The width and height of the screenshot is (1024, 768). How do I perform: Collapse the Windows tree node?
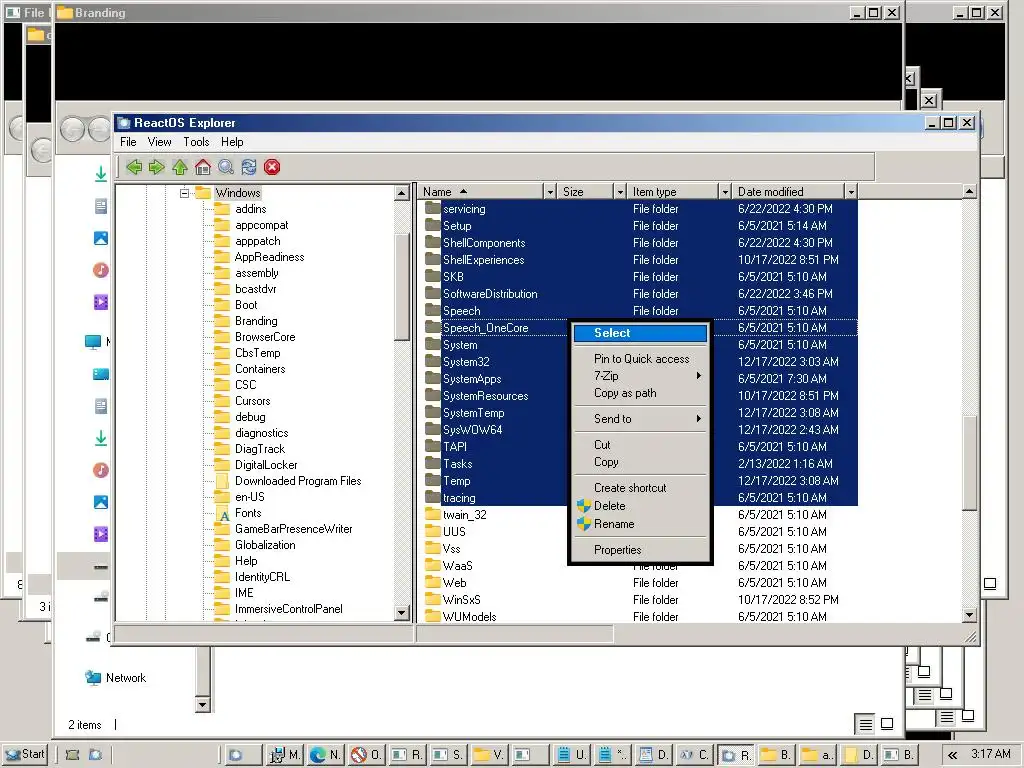184,193
